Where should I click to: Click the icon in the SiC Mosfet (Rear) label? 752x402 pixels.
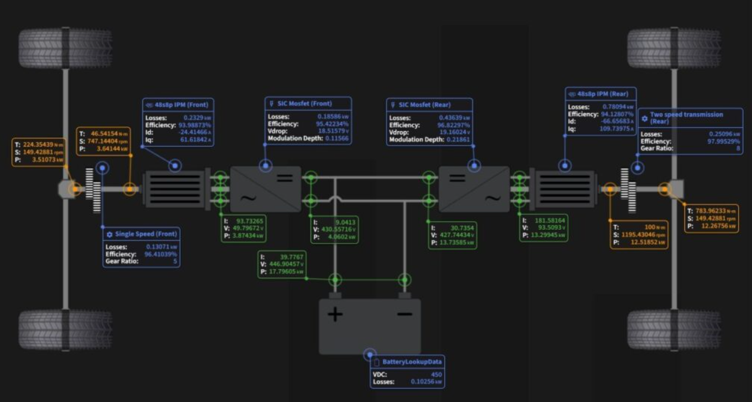(393, 105)
